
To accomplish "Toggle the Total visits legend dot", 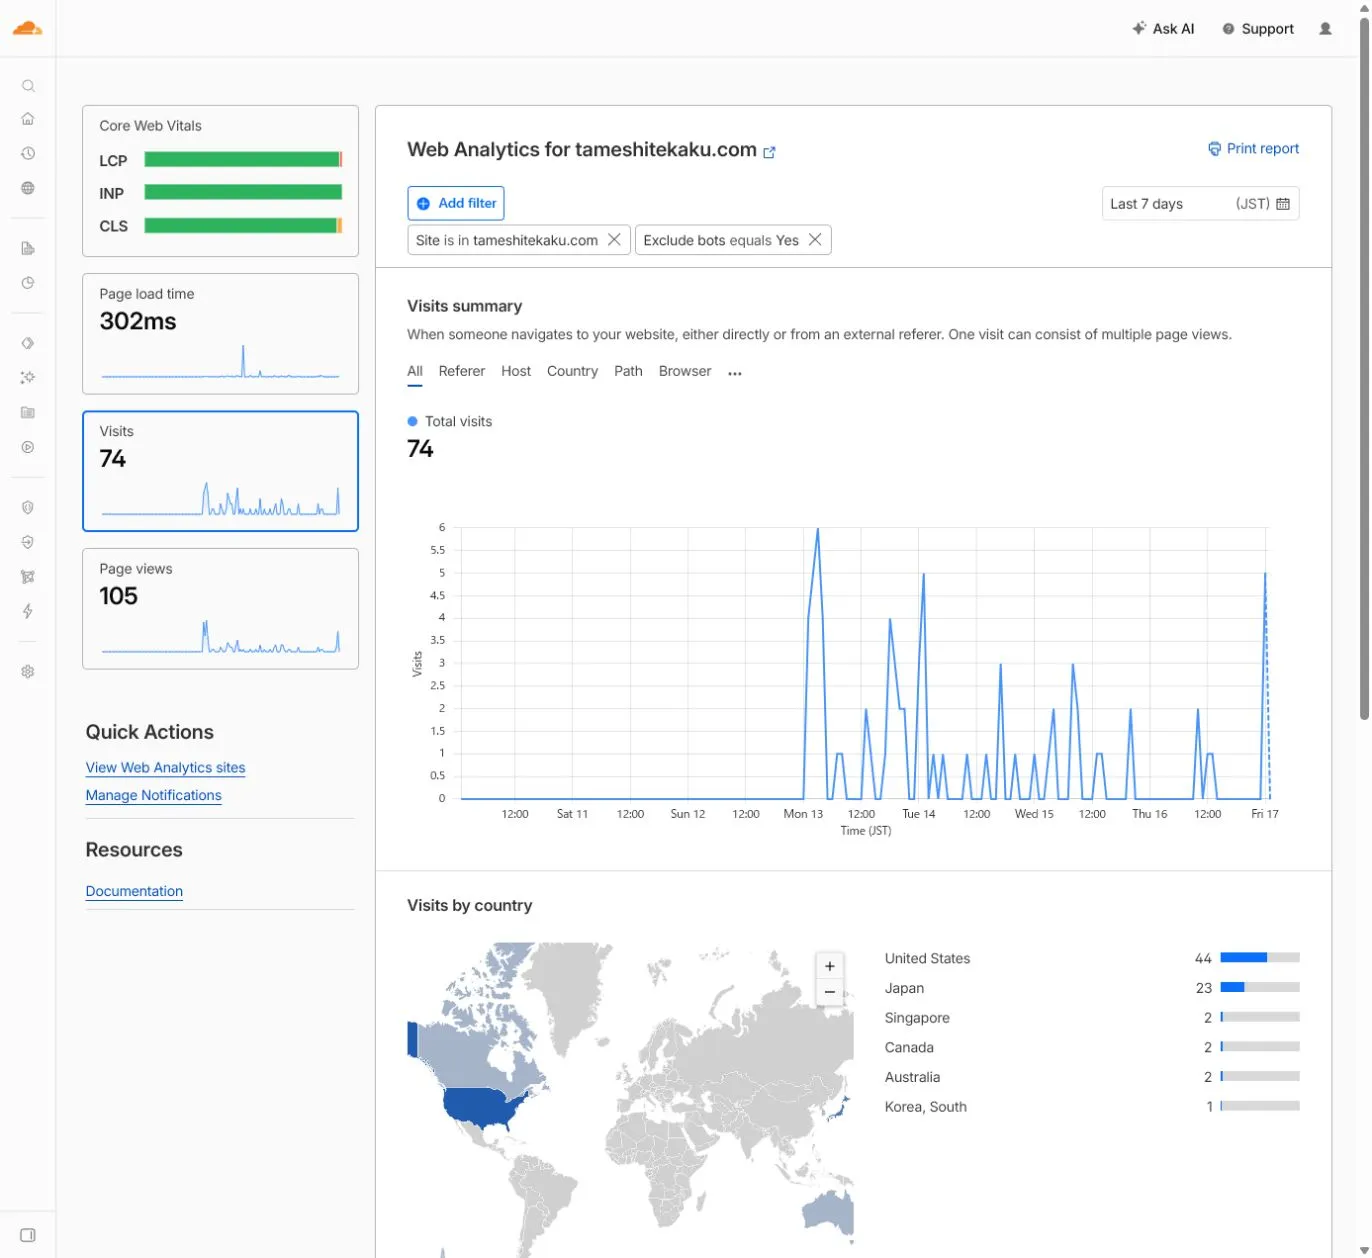I will tap(412, 421).
